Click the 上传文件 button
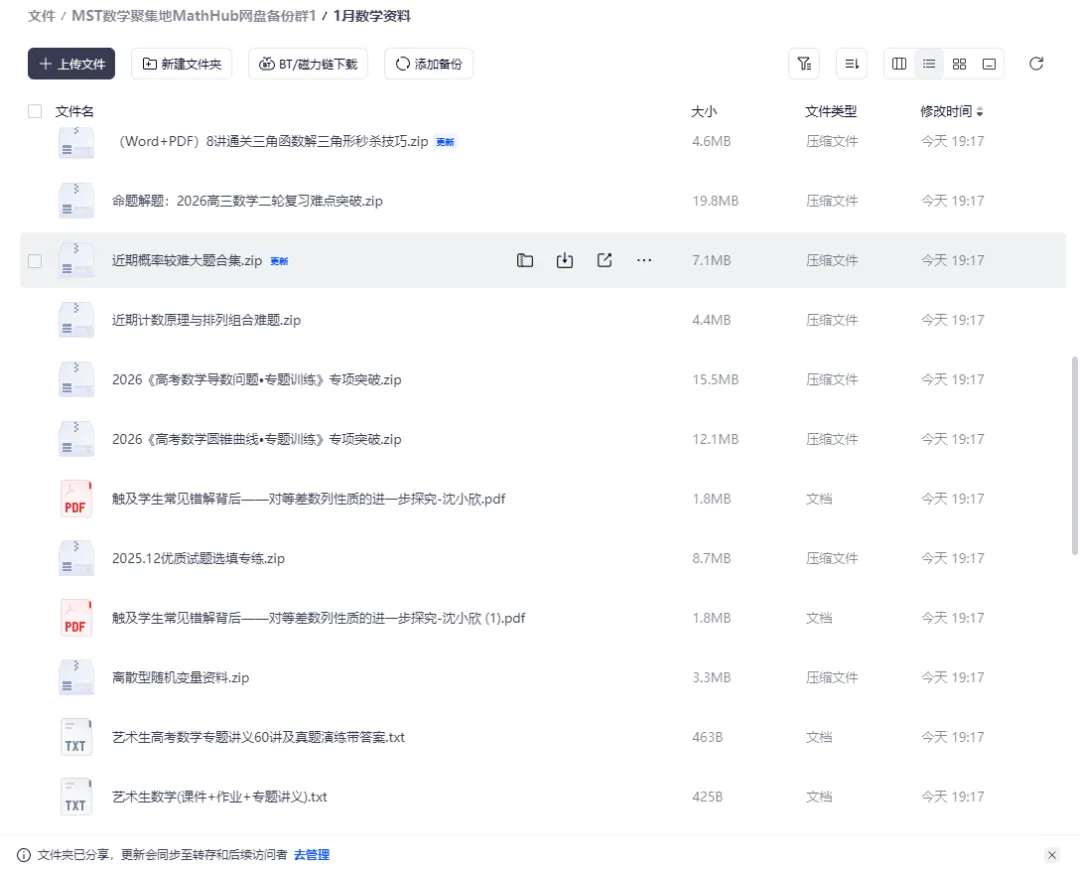1080x874 pixels. [71, 63]
